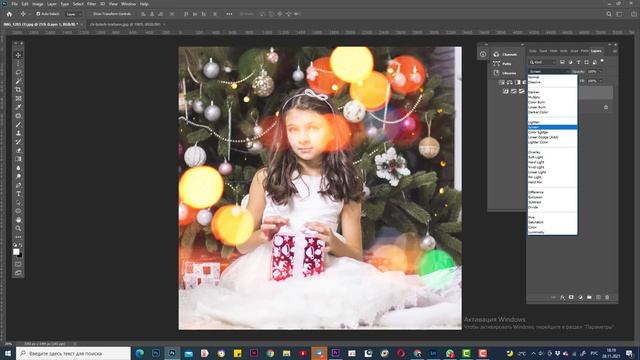Open Microsoft Edge from taskbar

pyautogui.click(x=140, y=353)
